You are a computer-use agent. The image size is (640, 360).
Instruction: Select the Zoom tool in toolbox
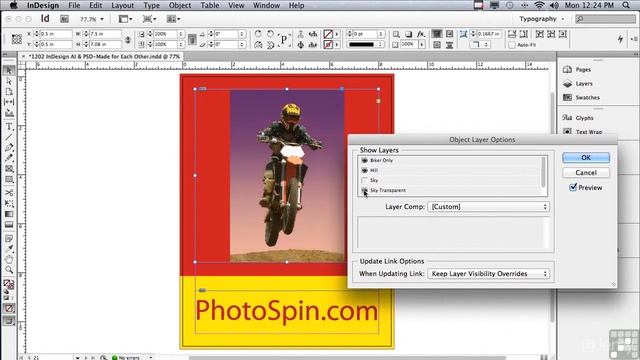(x=9, y=269)
